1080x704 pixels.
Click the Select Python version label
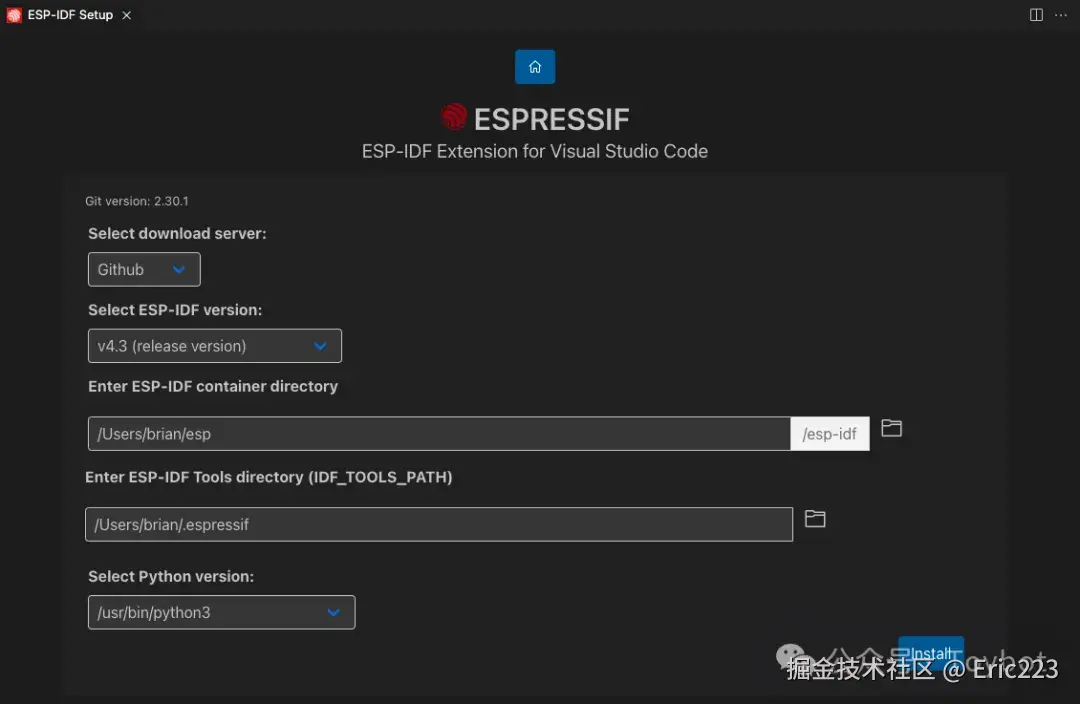pyautogui.click(x=171, y=577)
